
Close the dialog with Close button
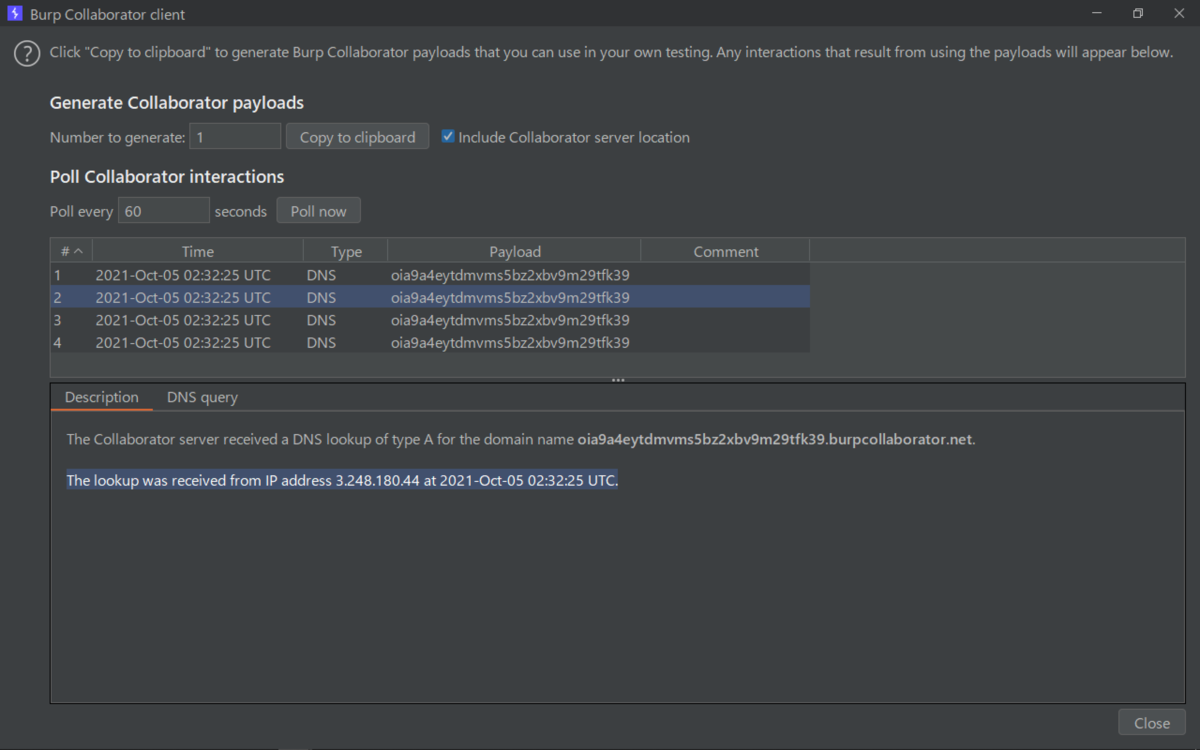[x=1152, y=723]
